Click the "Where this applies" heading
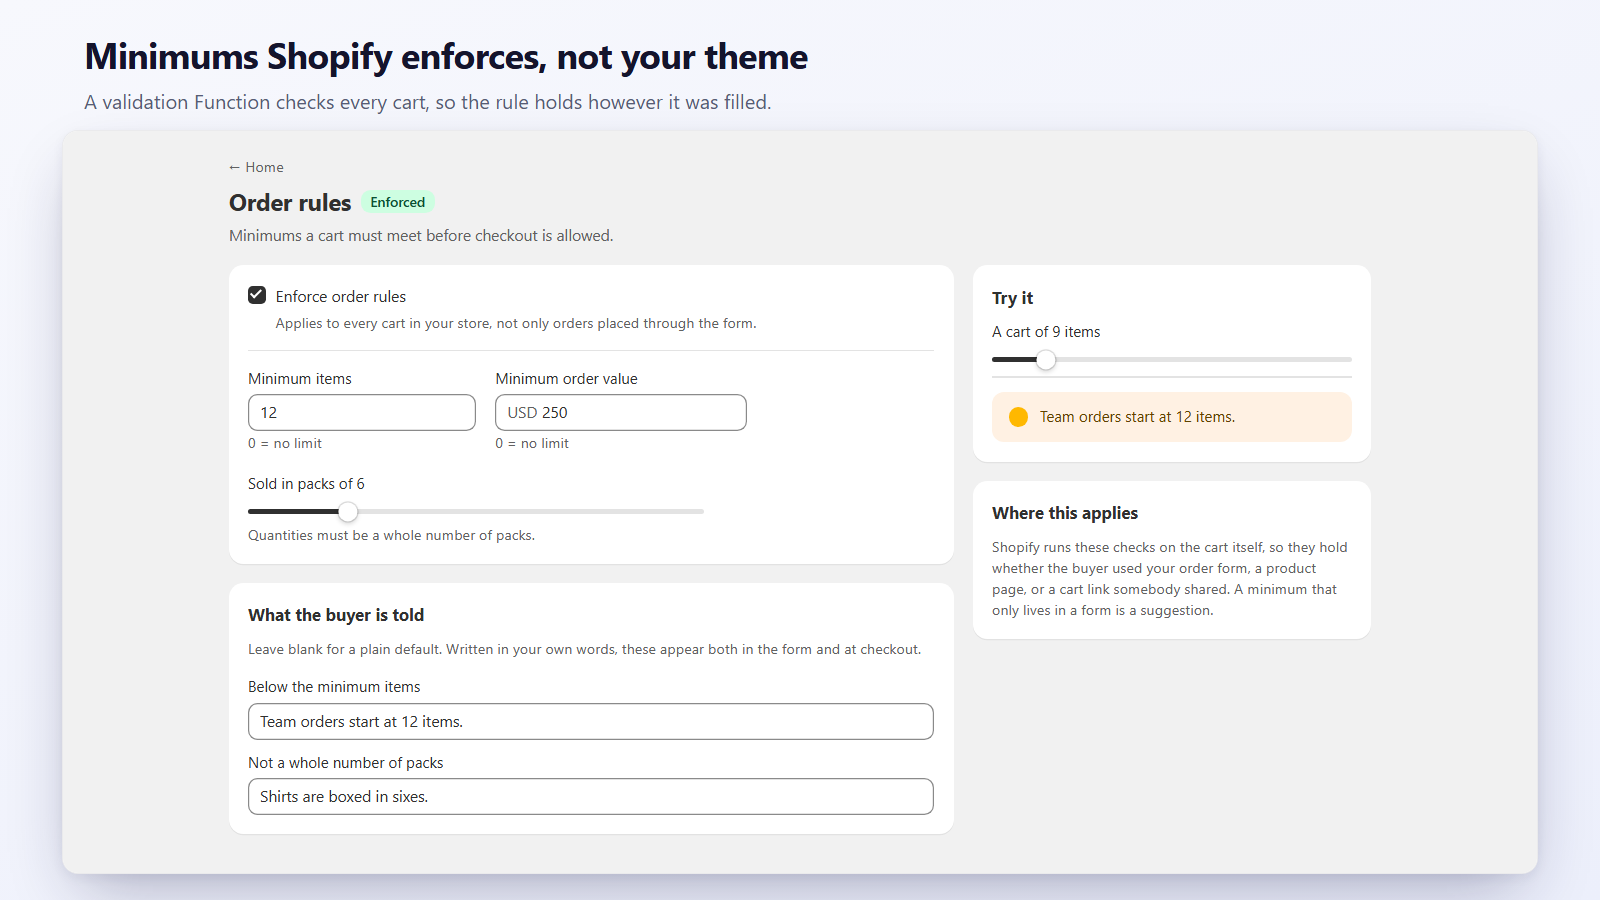Viewport: 1600px width, 900px height. tap(1065, 513)
